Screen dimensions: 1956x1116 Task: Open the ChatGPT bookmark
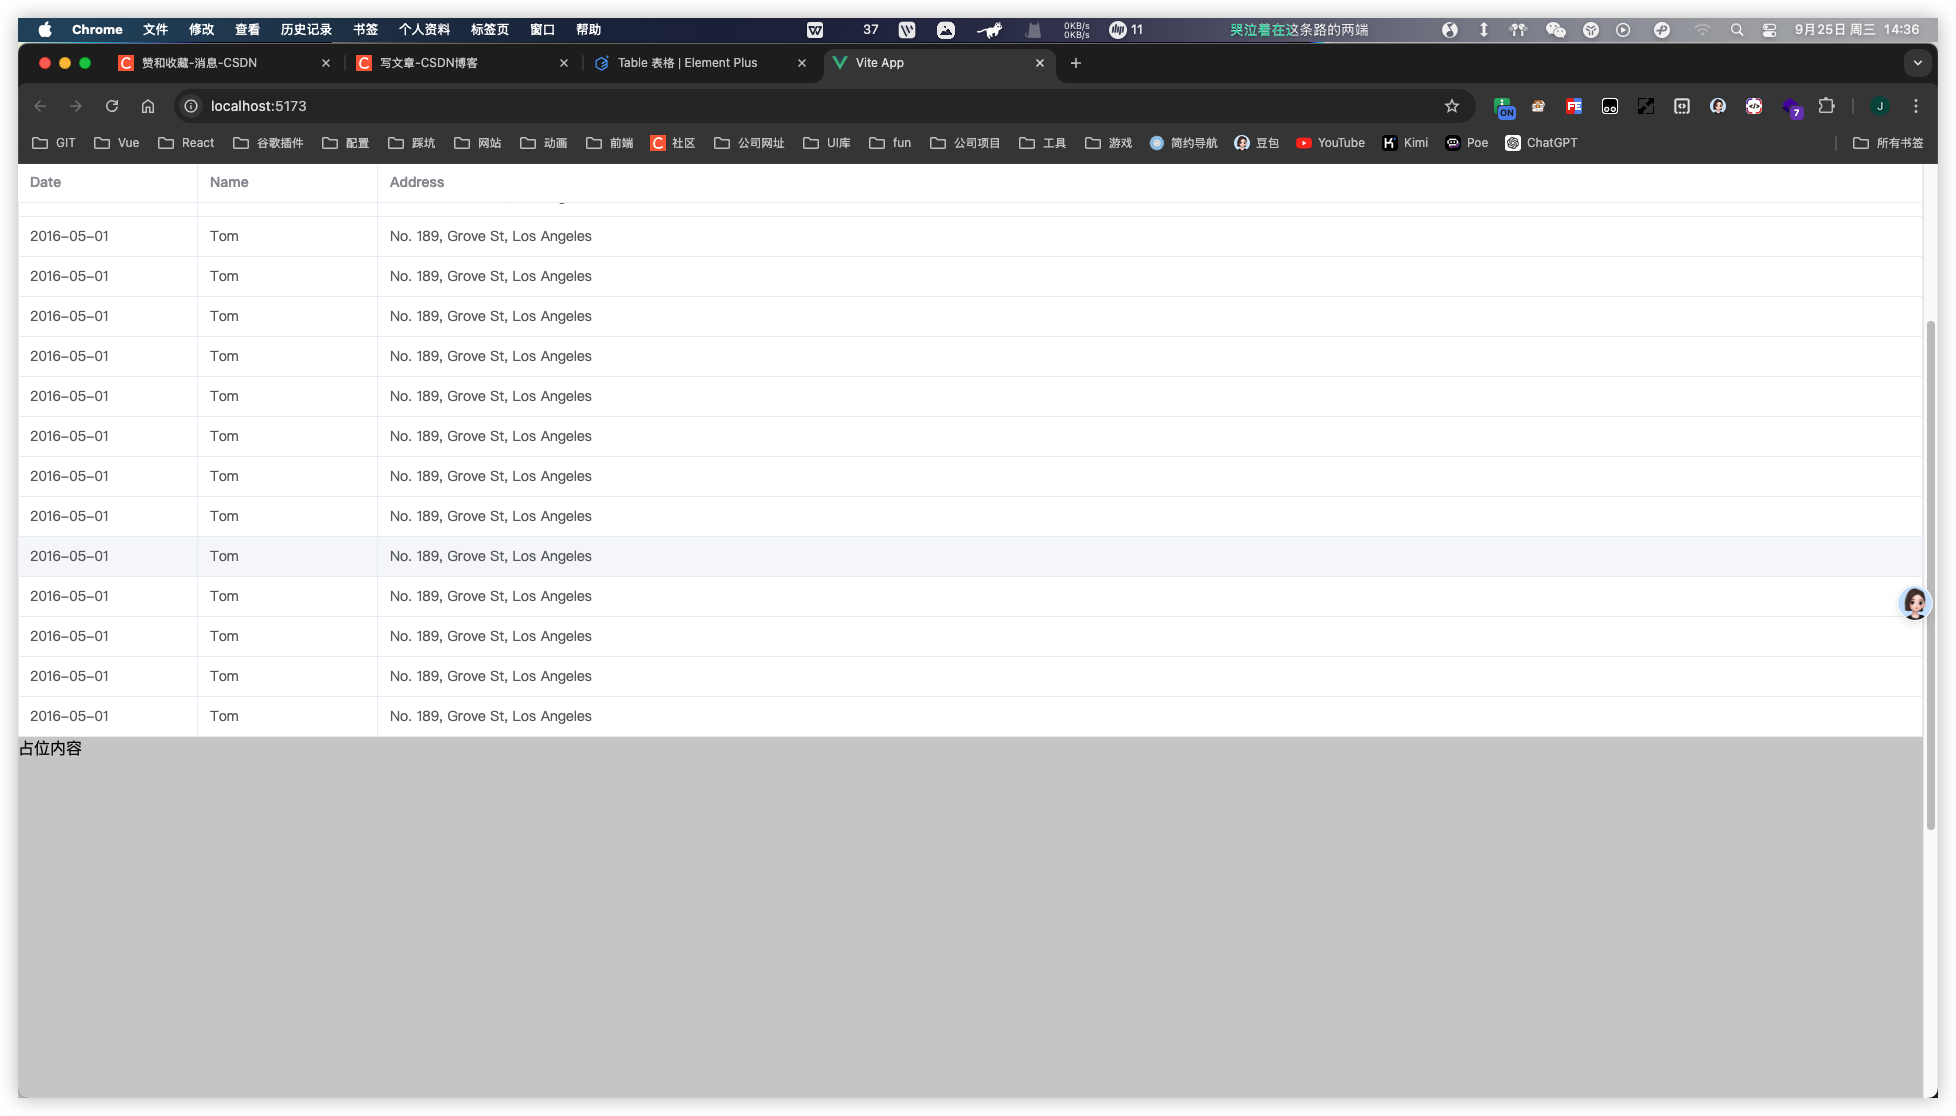[x=1540, y=143]
